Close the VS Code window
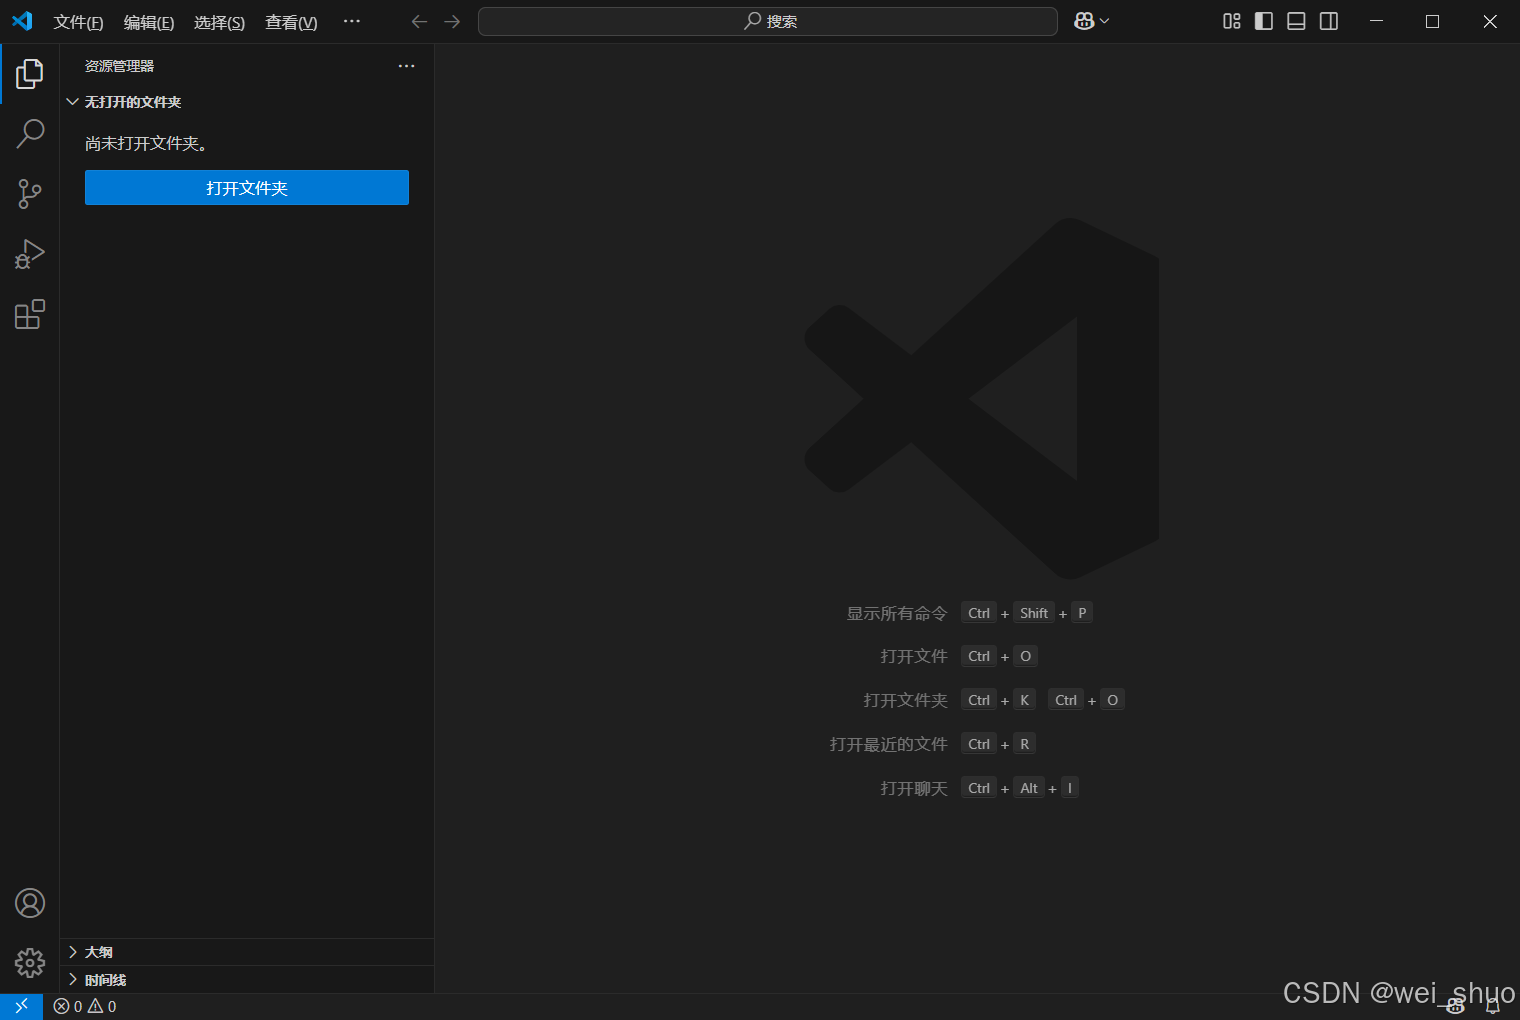Screen dimensions: 1520x1020 click(1490, 21)
